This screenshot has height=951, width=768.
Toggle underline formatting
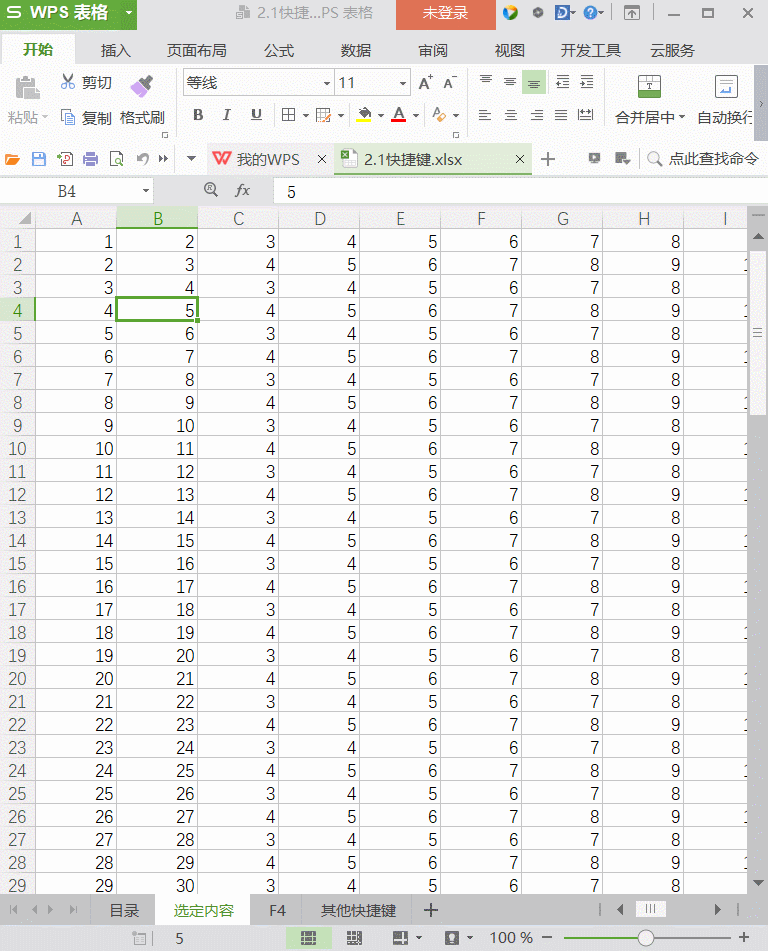coord(256,116)
